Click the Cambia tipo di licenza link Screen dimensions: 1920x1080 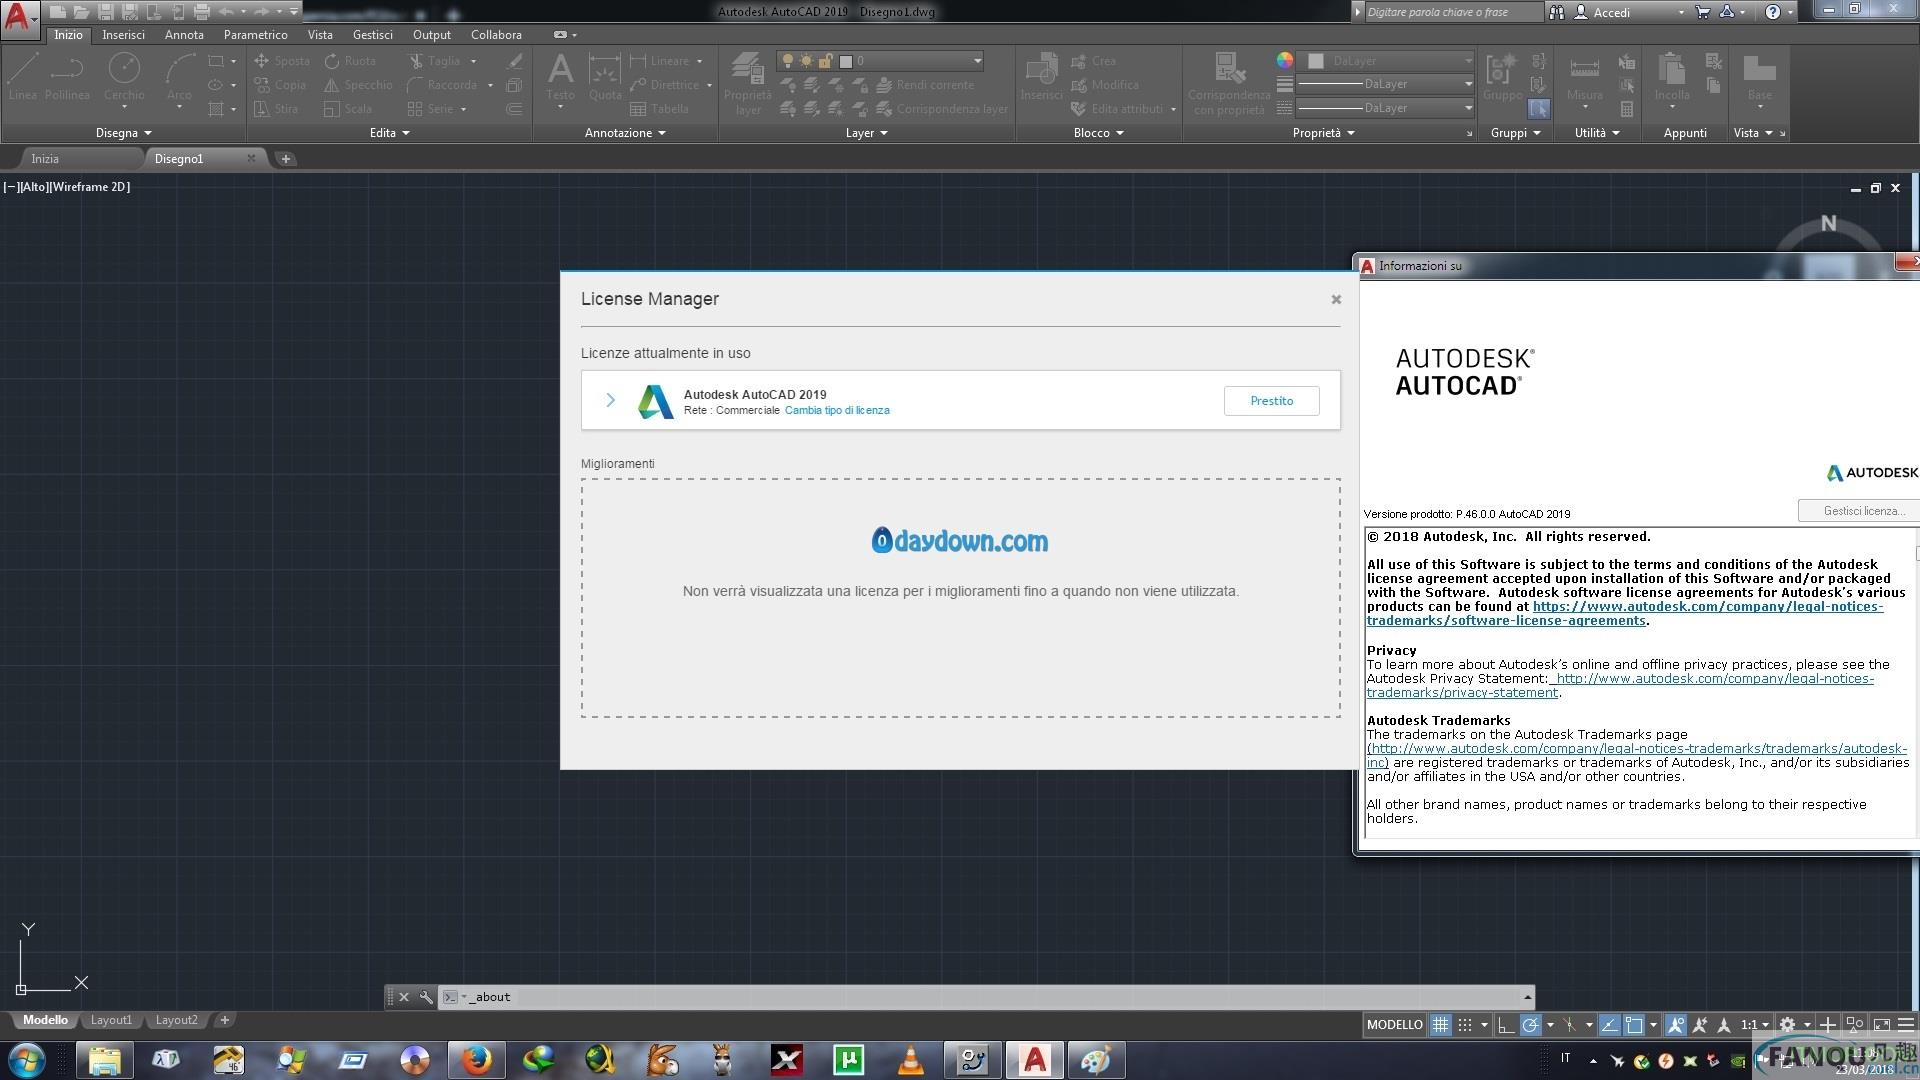[837, 410]
